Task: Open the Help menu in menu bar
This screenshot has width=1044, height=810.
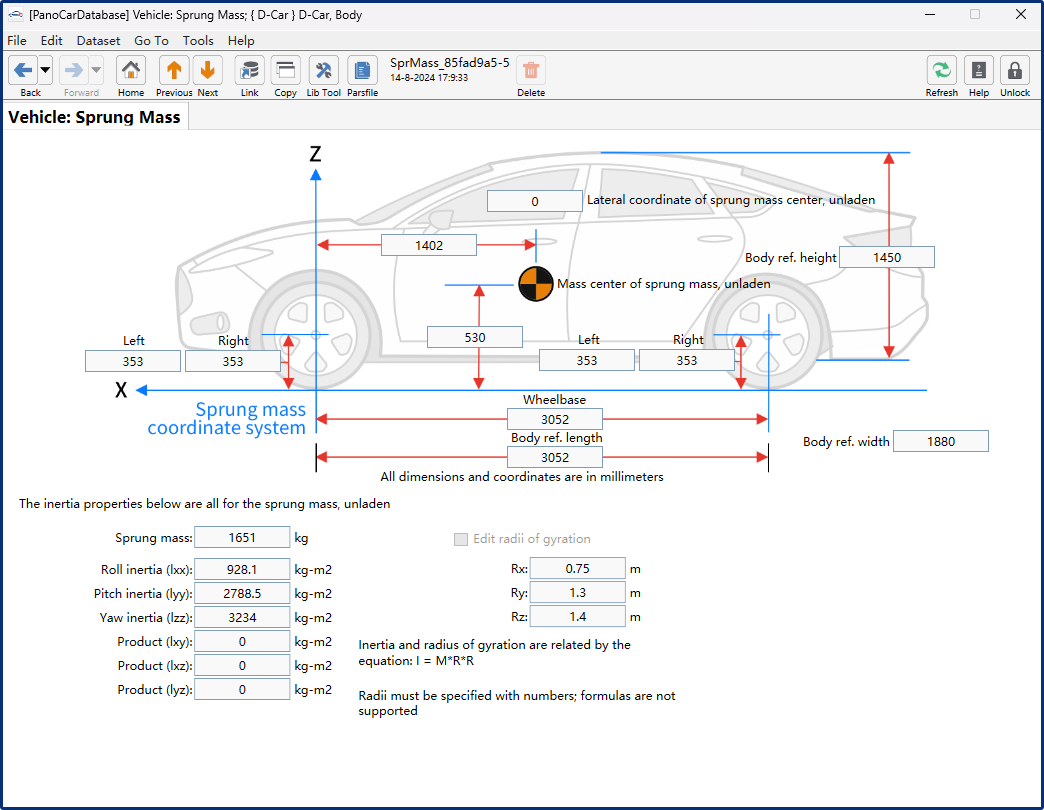Action: coord(241,41)
